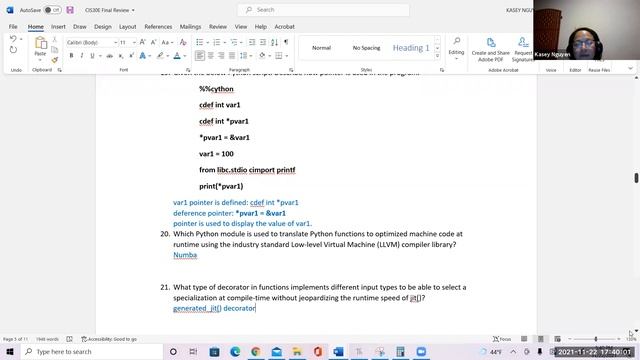
Task: Switch to Read Mode view icon
Action: click(x=524, y=339)
